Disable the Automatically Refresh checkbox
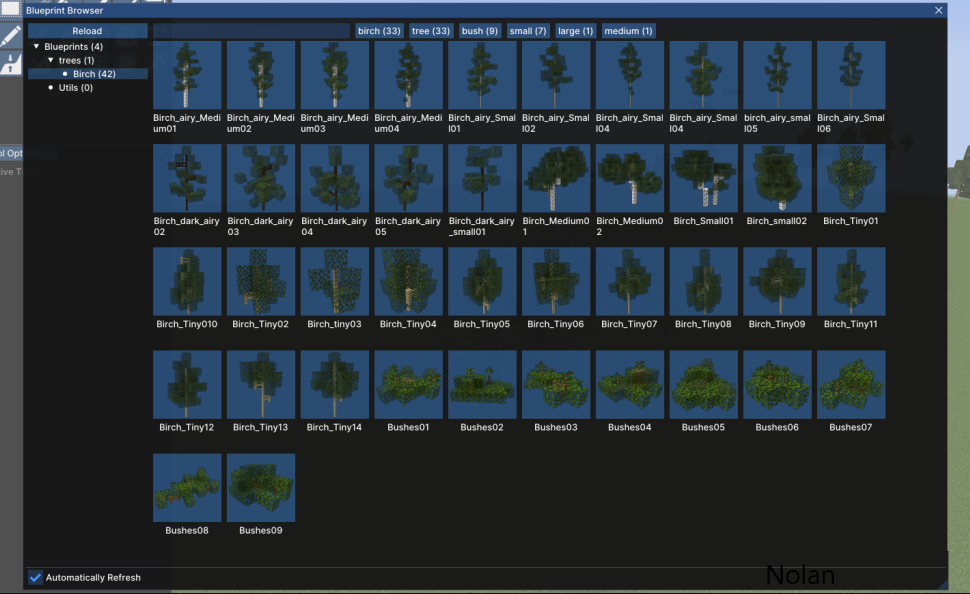The height and width of the screenshot is (594, 970). pos(36,577)
